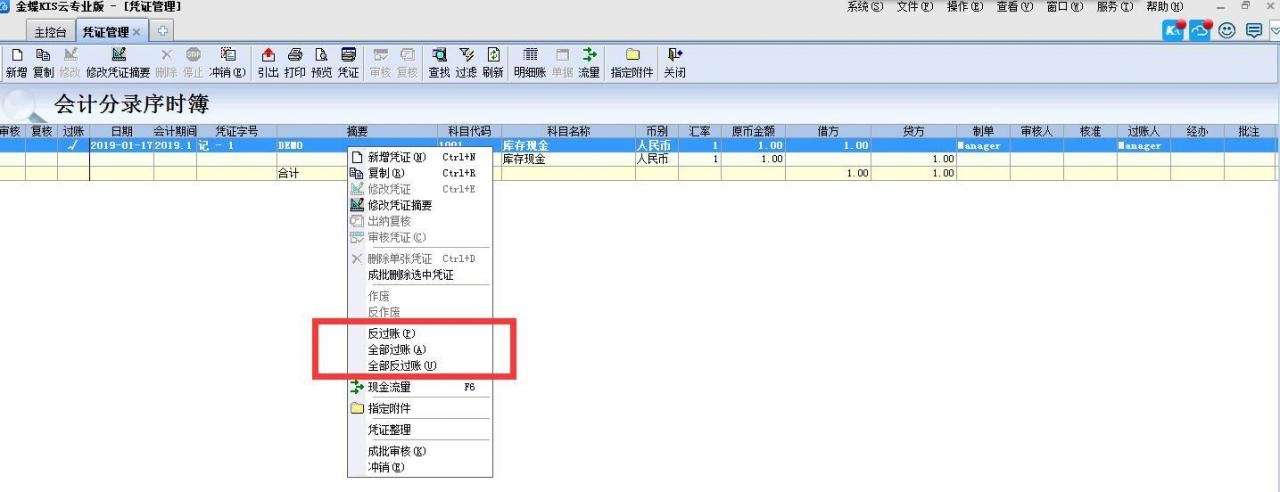Open the 帮助 menu
This screenshot has height=492, width=1280.
click(x=1165, y=7)
